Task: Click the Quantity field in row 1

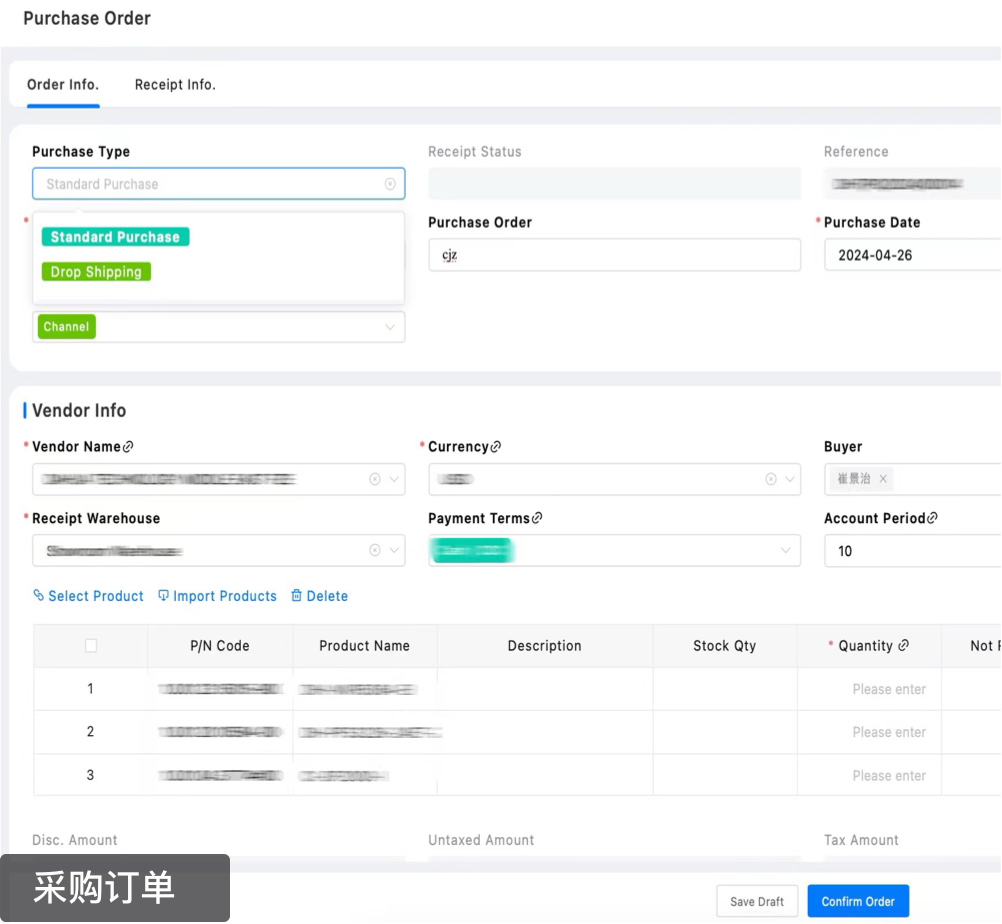Action: tap(888, 689)
